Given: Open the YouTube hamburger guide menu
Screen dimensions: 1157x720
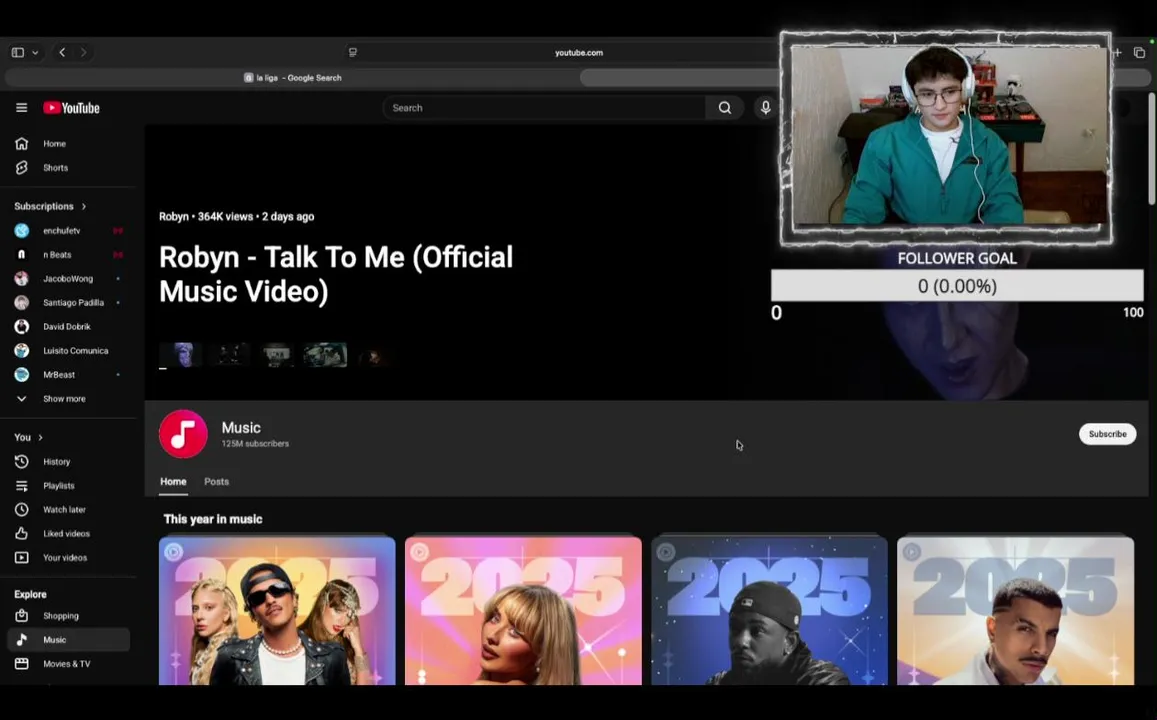Looking at the screenshot, I should 21,108.
